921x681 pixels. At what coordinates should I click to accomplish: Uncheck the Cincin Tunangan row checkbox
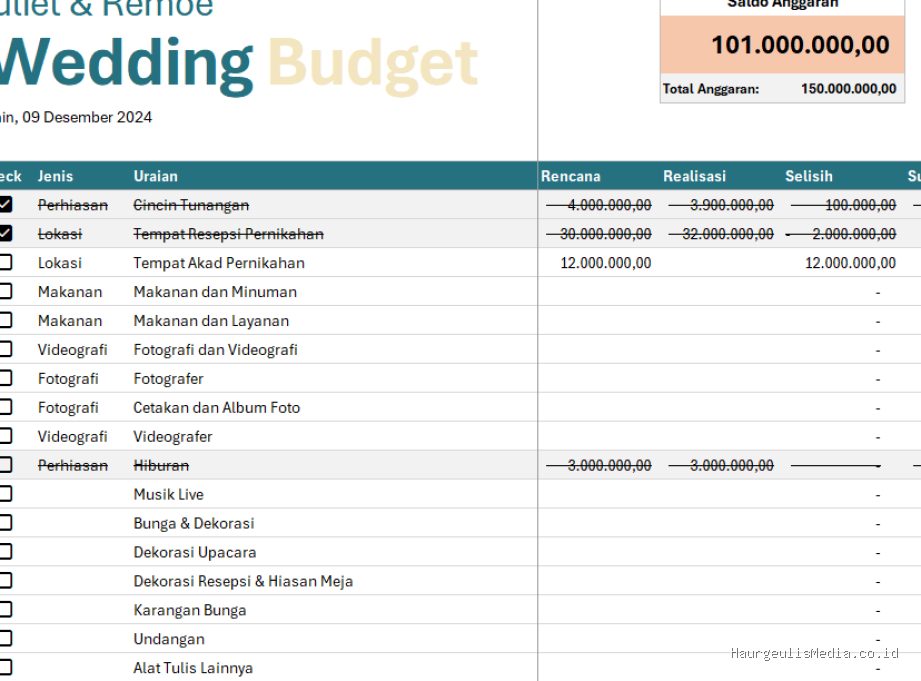coord(5,204)
